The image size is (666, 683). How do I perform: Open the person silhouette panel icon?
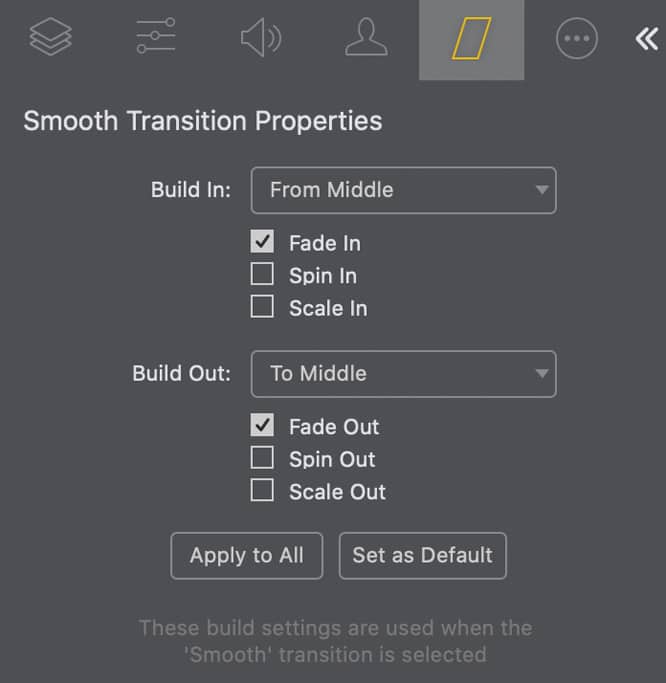(366, 38)
